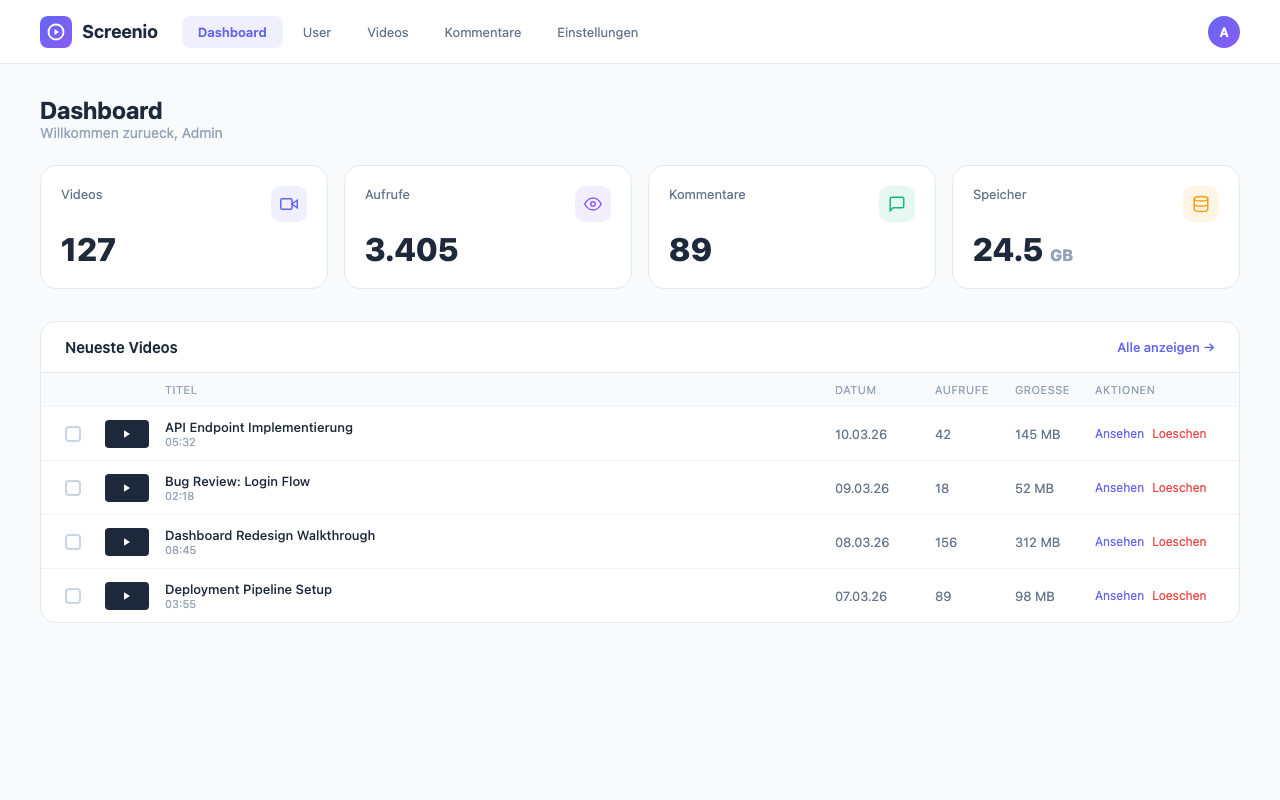The image size is (1280, 800).
Task: Check the API Endpoint Implementierung row checkbox
Action: click(x=73, y=434)
